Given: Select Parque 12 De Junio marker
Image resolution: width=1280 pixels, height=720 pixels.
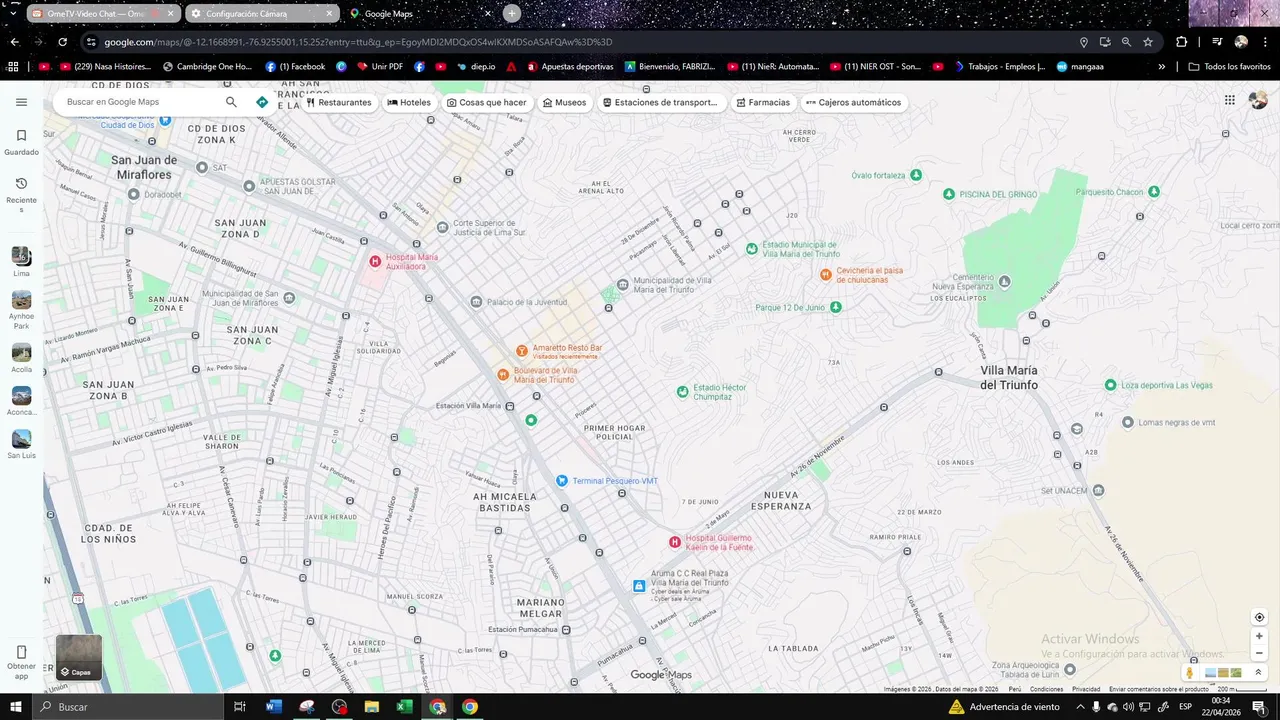Looking at the screenshot, I should point(836,307).
